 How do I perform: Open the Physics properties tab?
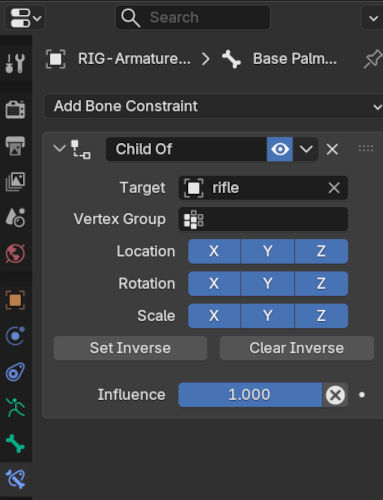(15, 336)
